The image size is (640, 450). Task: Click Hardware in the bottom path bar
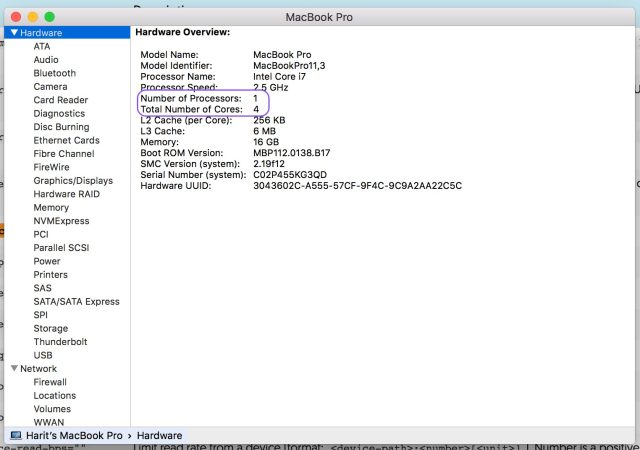click(160, 436)
